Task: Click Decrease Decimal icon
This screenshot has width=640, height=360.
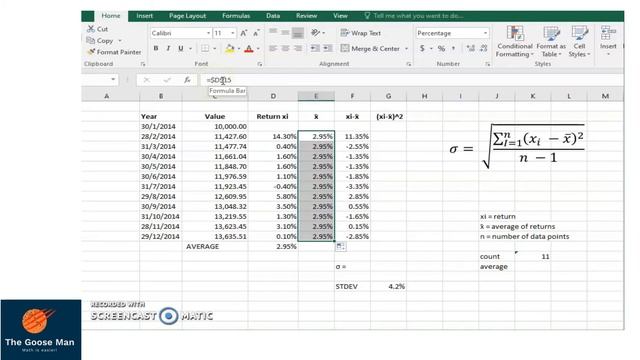Action: point(484,49)
